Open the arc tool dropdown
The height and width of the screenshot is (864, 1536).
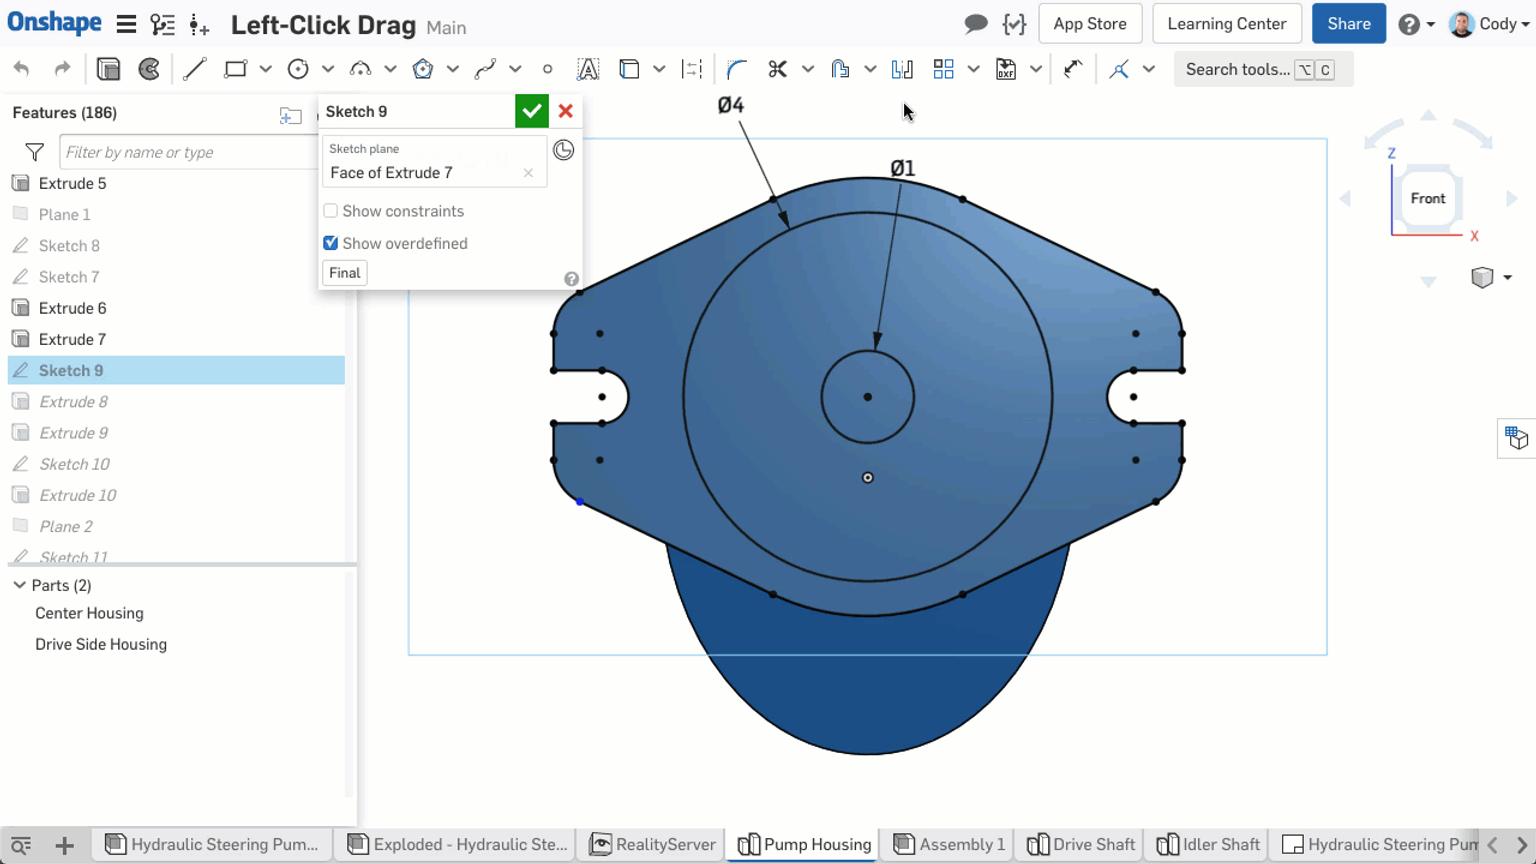(x=390, y=68)
